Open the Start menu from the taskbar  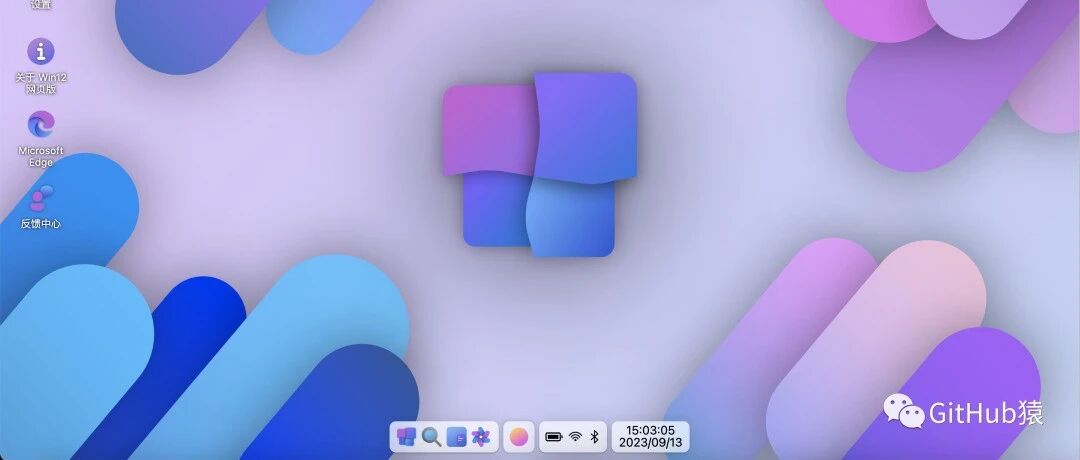[406, 437]
